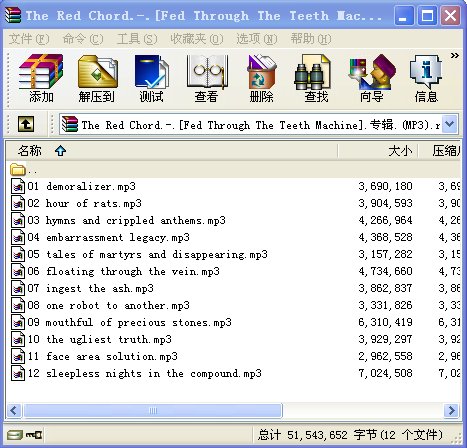Click the horizontal scrollbar thumb
The height and width of the screenshot is (448, 467).
tap(153, 410)
